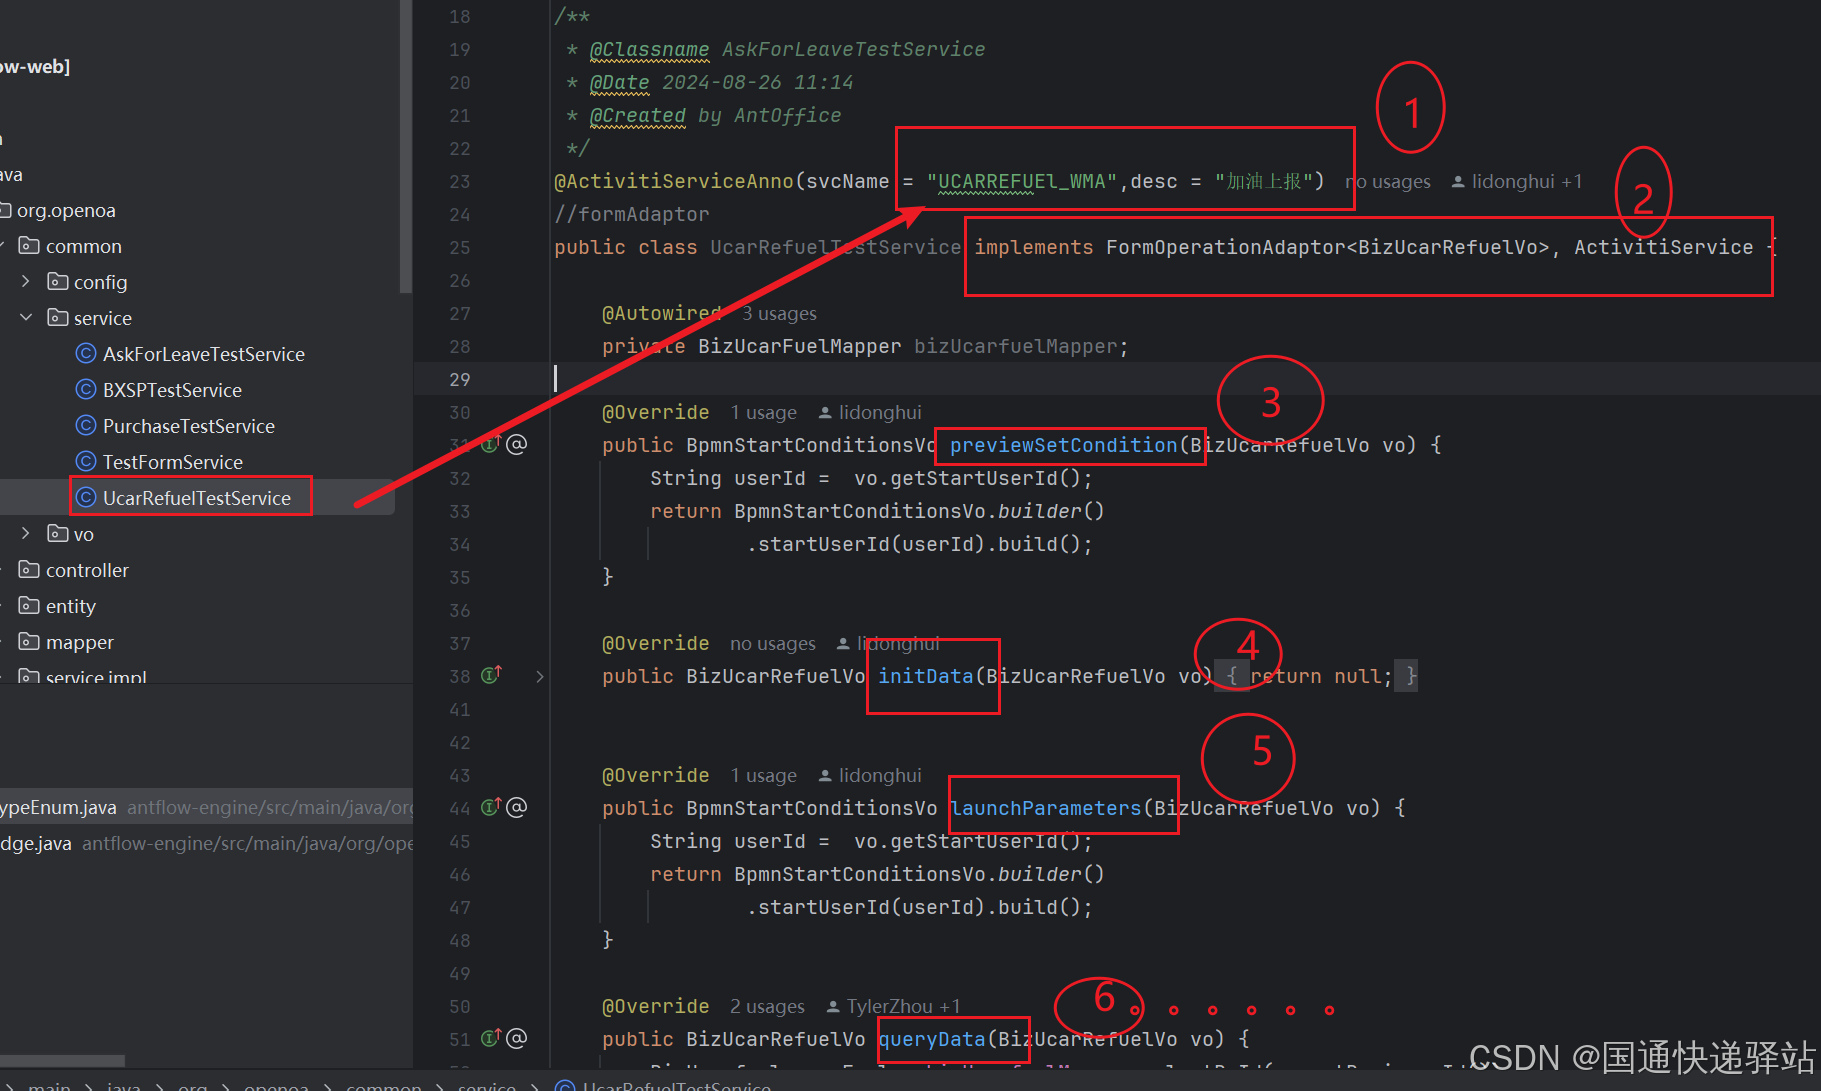Click the implements gutter icon on line 51
The width and height of the screenshot is (1821, 1091).
491,1038
